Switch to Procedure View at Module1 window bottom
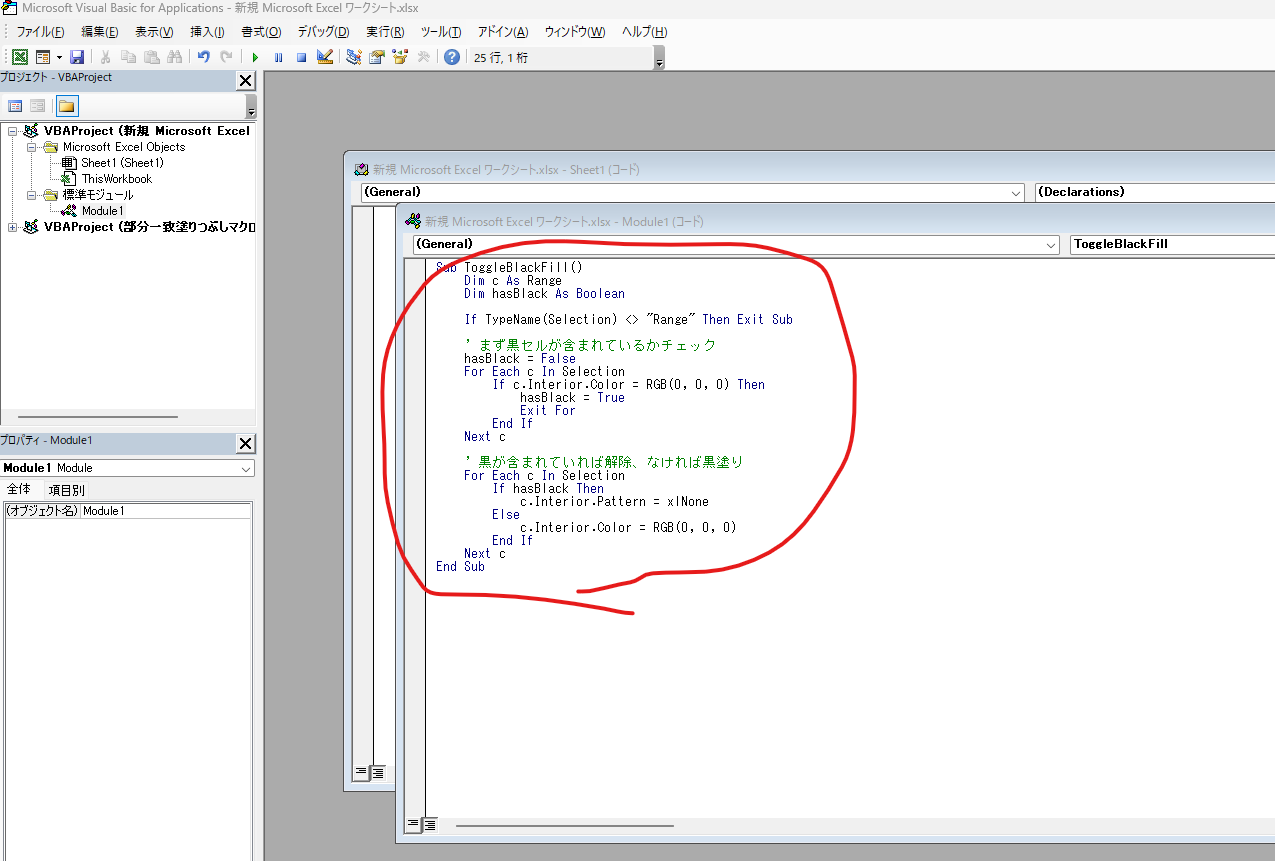The height and width of the screenshot is (861, 1275). 413,824
